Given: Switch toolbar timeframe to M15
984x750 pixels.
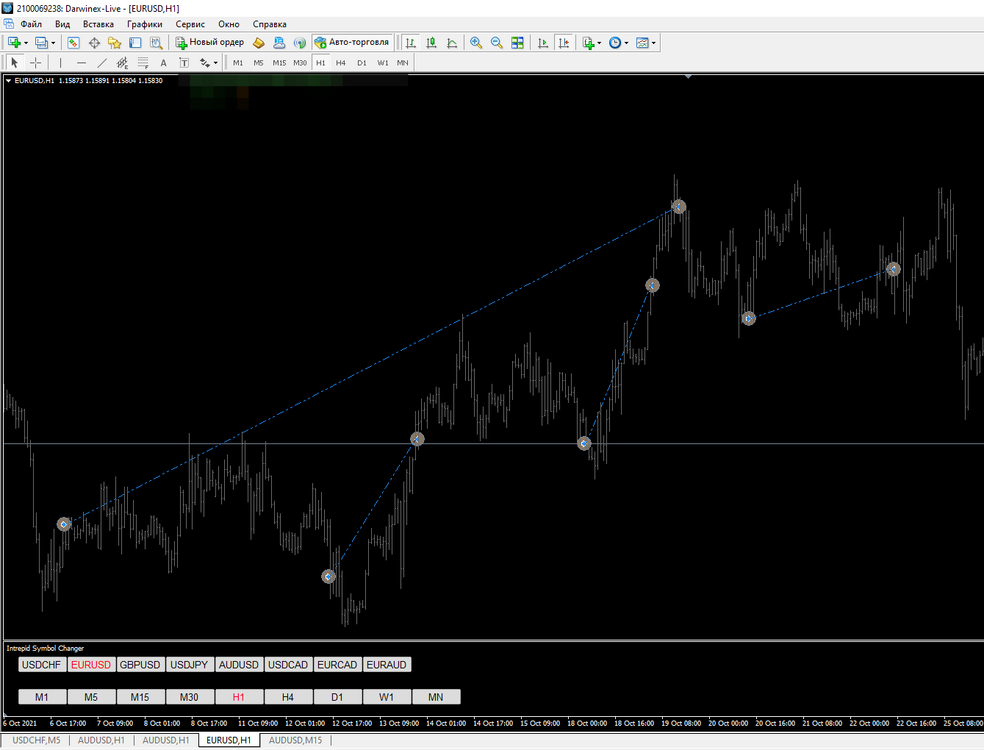Looking at the screenshot, I should (x=279, y=63).
